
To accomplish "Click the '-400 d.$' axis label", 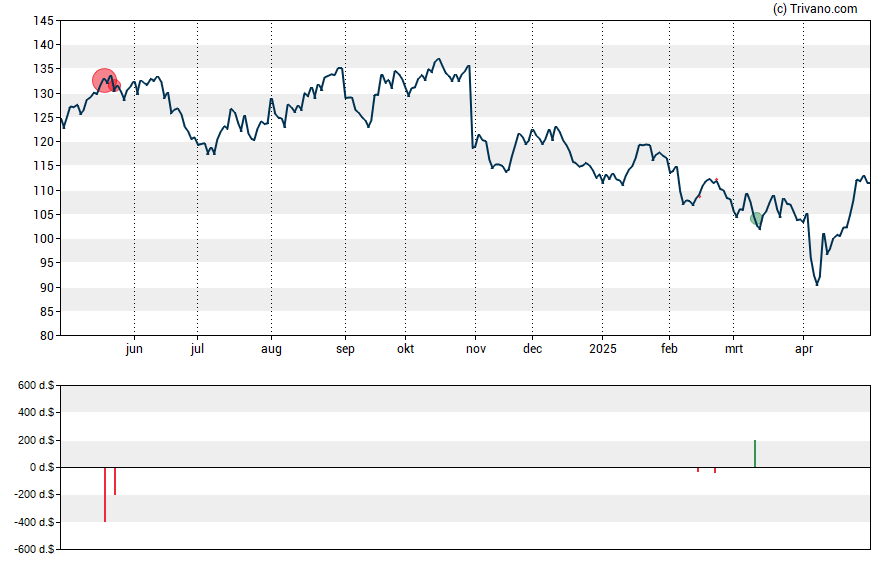I will [35, 523].
